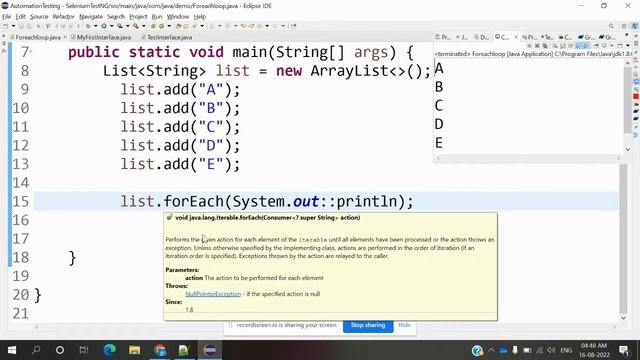The width and height of the screenshot is (640, 360).
Task: Click the Terminate icon in Console toolbar
Action: (x=530, y=45)
